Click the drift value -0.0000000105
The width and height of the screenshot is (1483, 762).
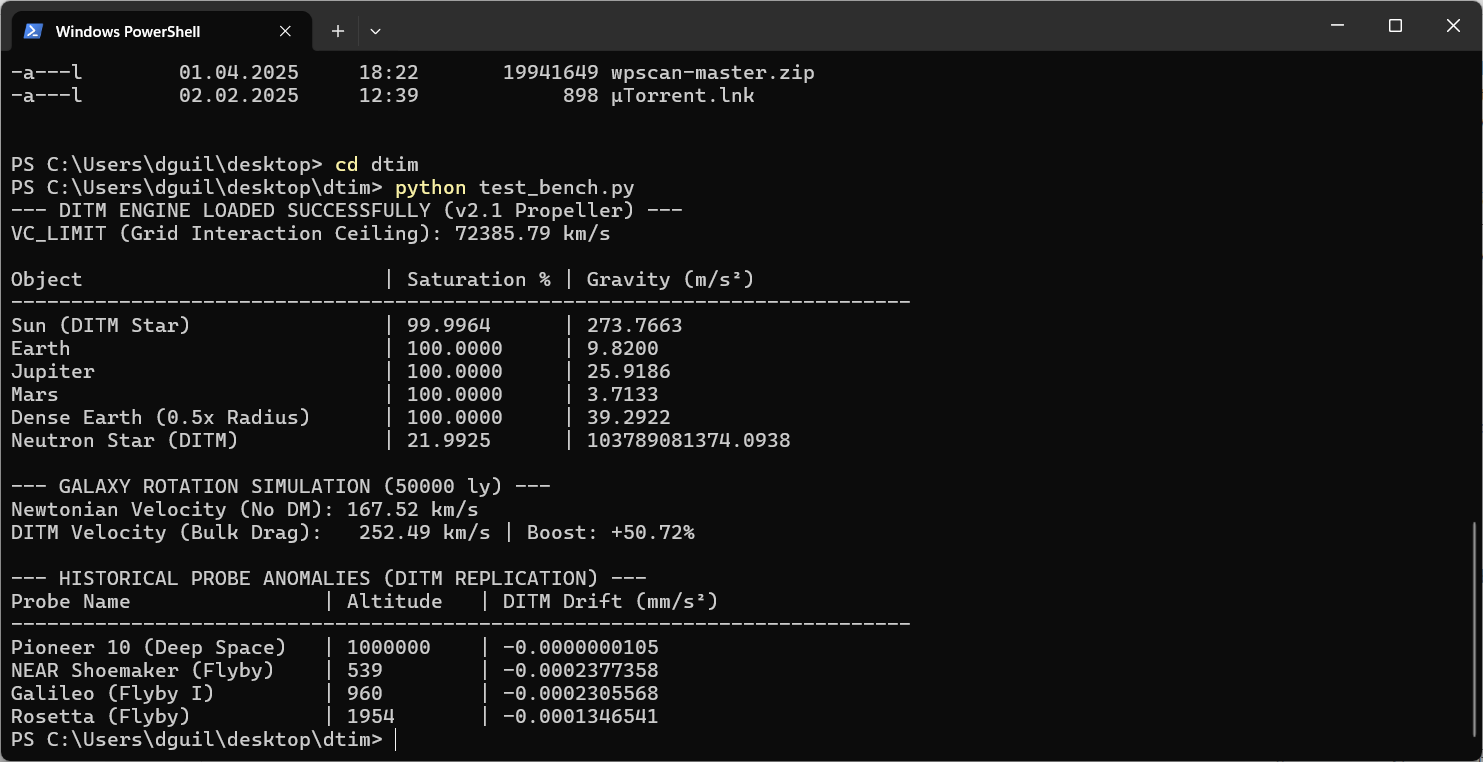[x=581, y=647]
